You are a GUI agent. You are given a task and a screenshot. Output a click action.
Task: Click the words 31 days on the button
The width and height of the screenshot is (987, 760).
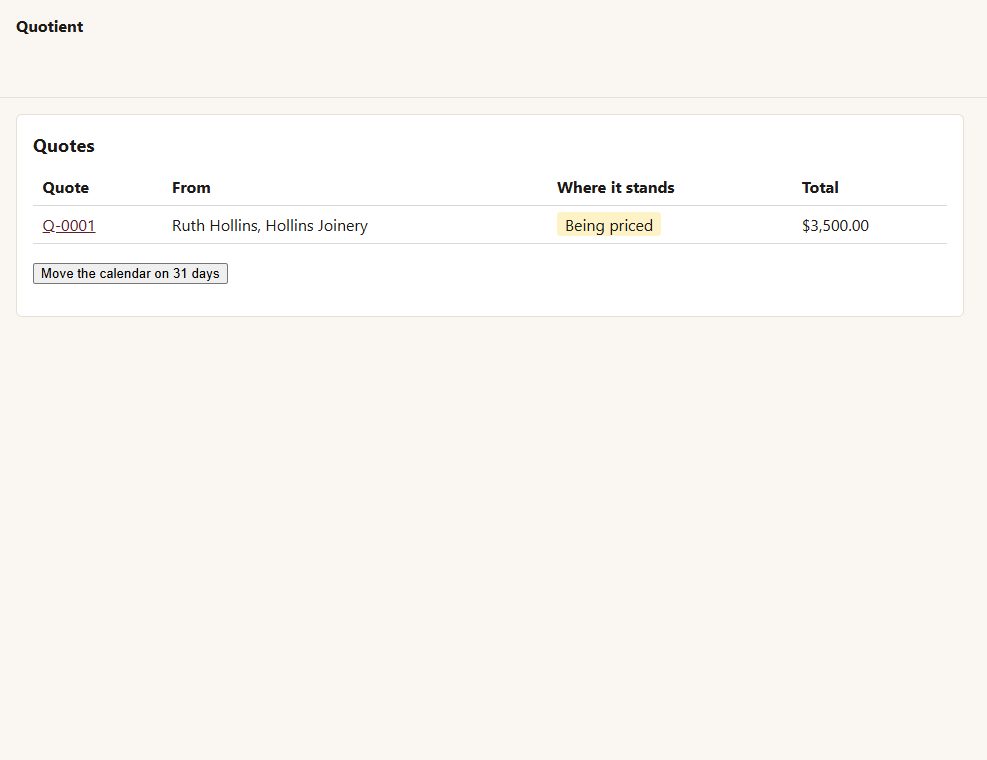(196, 273)
